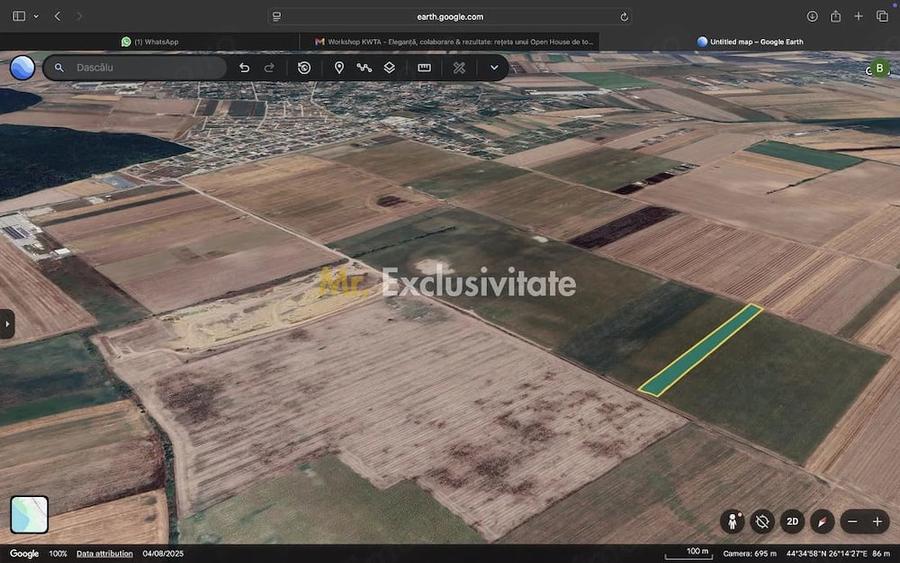Click the 86 m elevation readout
This screenshot has height=563, width=900.
(x=881, y=554)
